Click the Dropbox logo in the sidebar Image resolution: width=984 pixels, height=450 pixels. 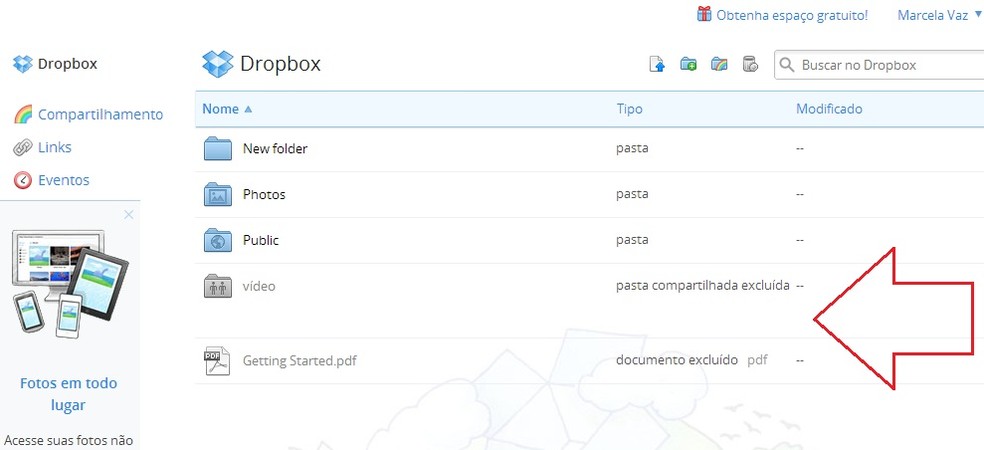click(23, 64)
